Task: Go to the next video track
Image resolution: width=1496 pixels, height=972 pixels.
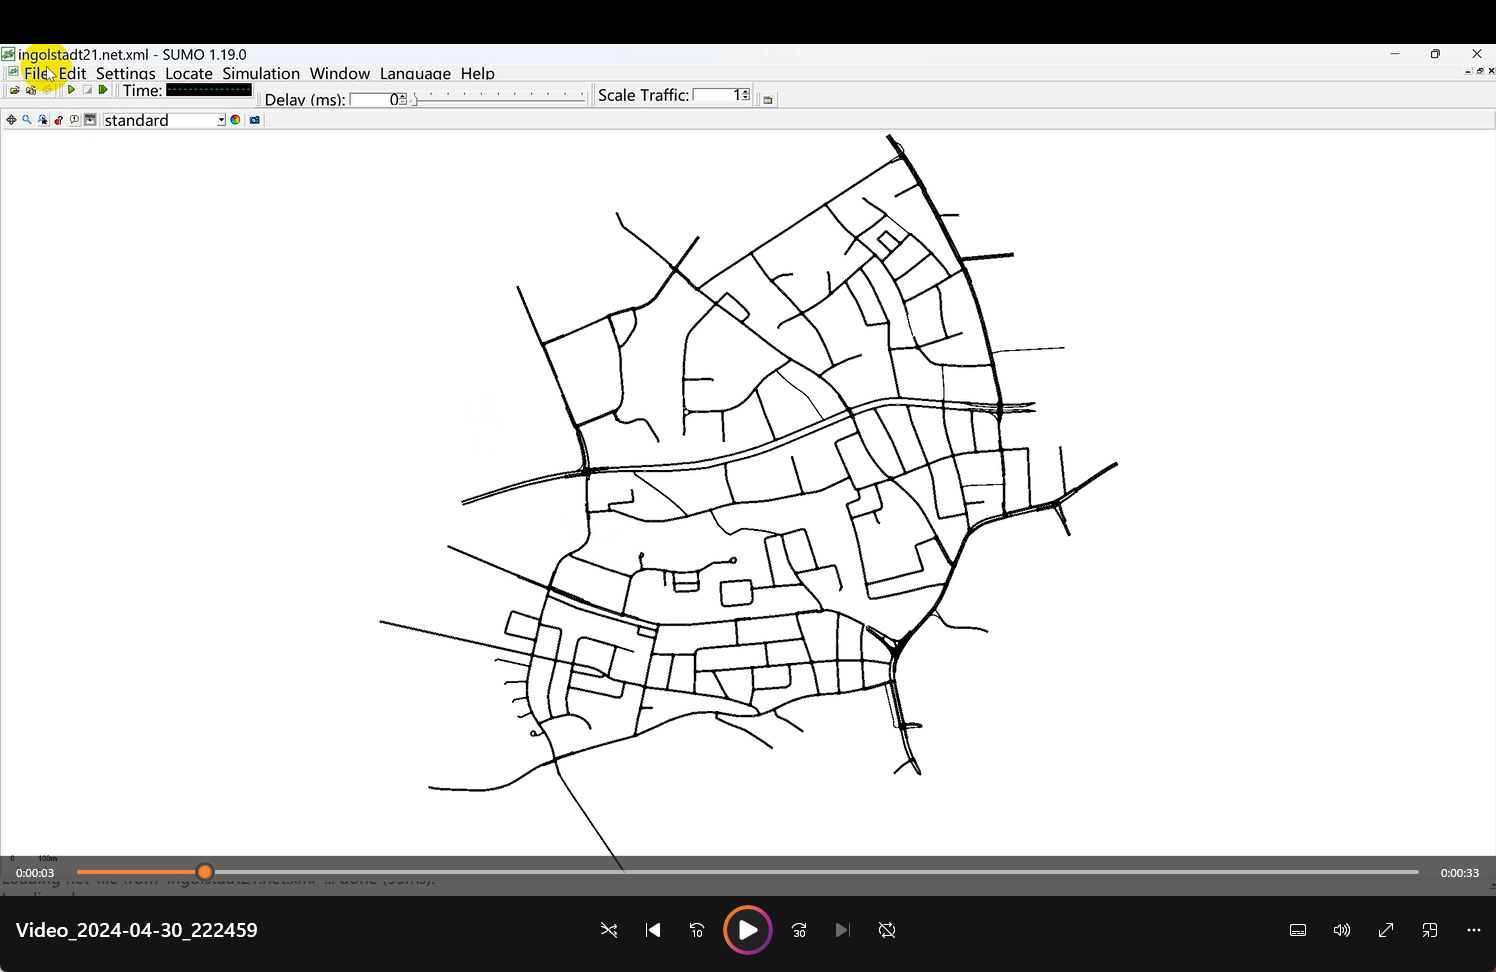Action: pyautogui.click(x=842, y=930)
